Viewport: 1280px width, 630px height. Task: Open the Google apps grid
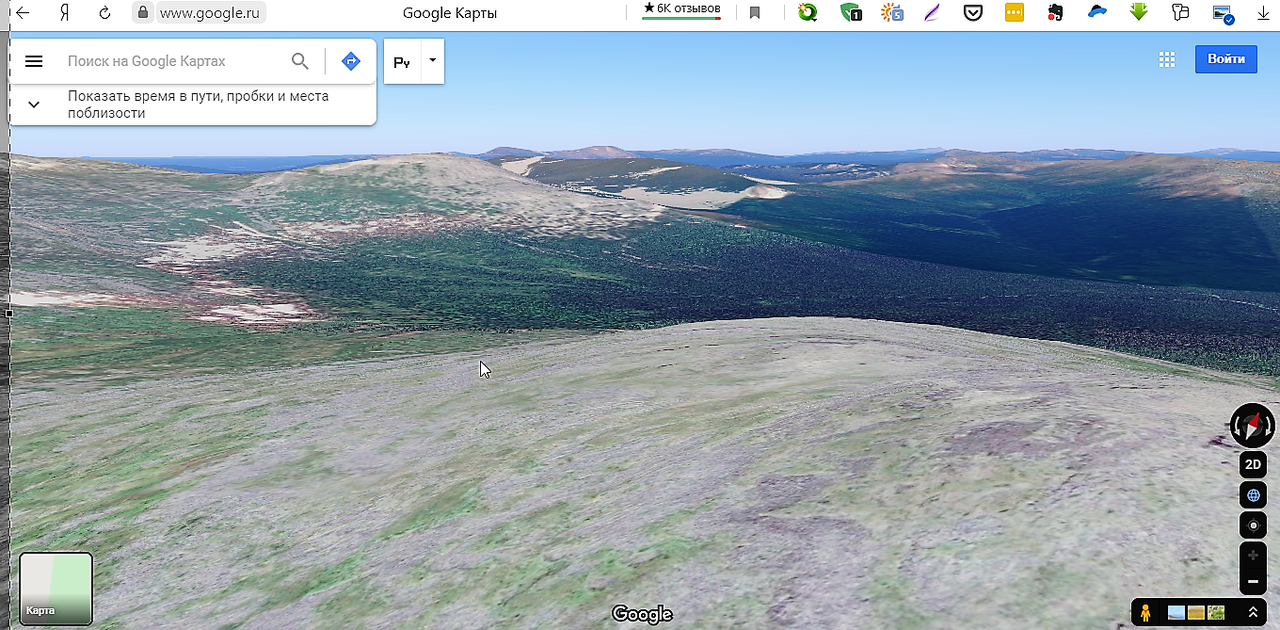tap(1166, 59)
